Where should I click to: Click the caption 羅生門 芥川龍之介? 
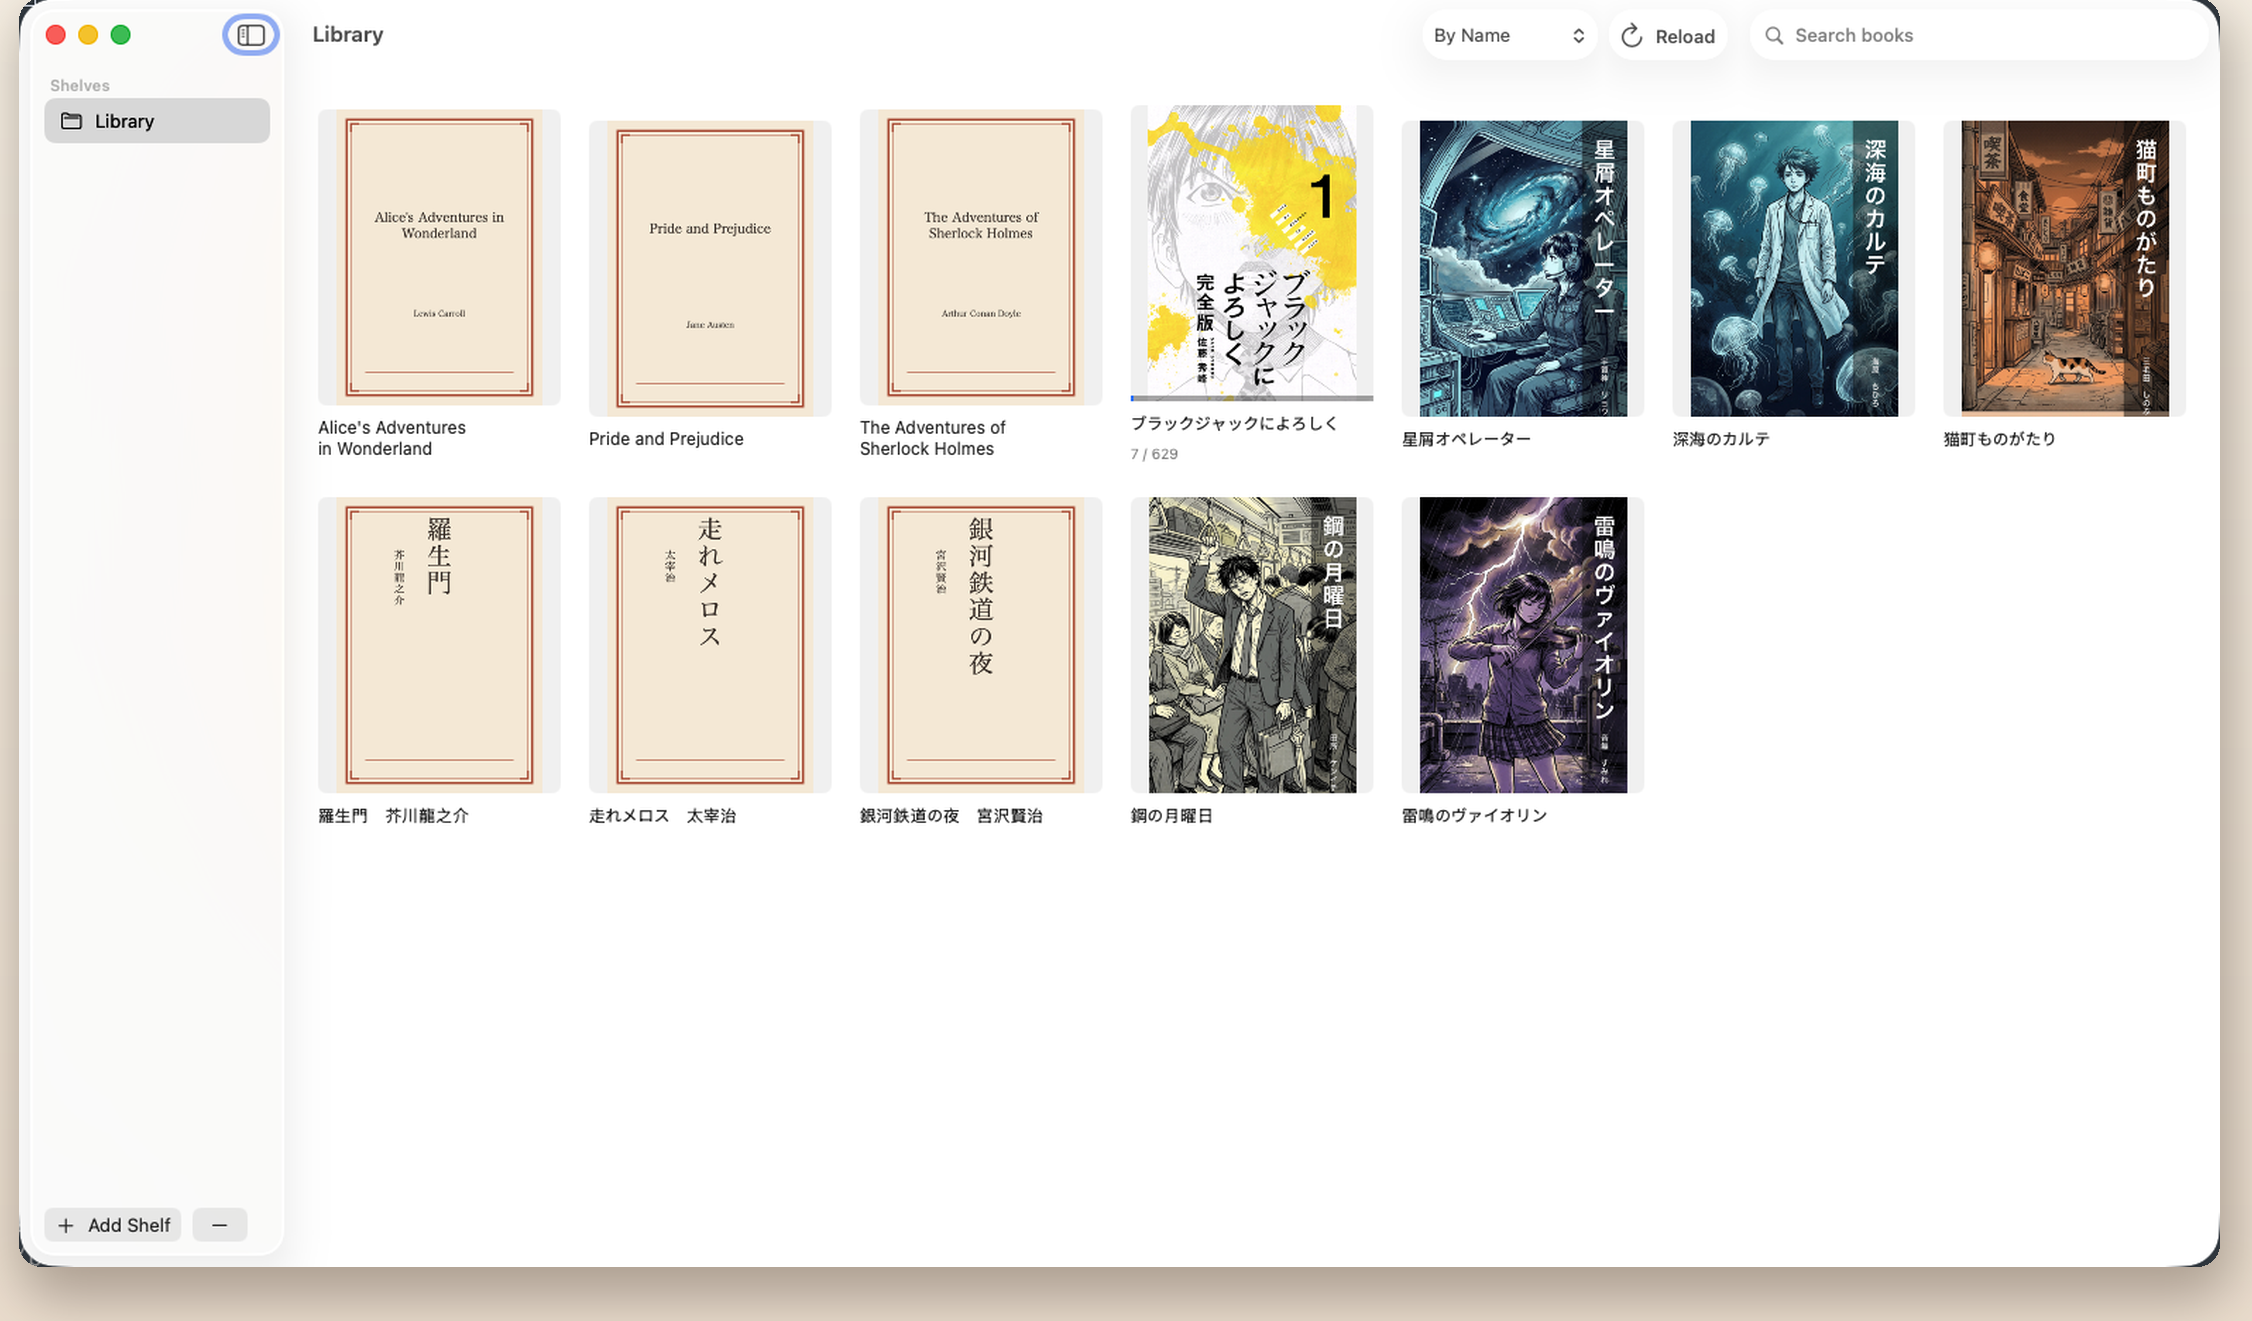point(393,816)
